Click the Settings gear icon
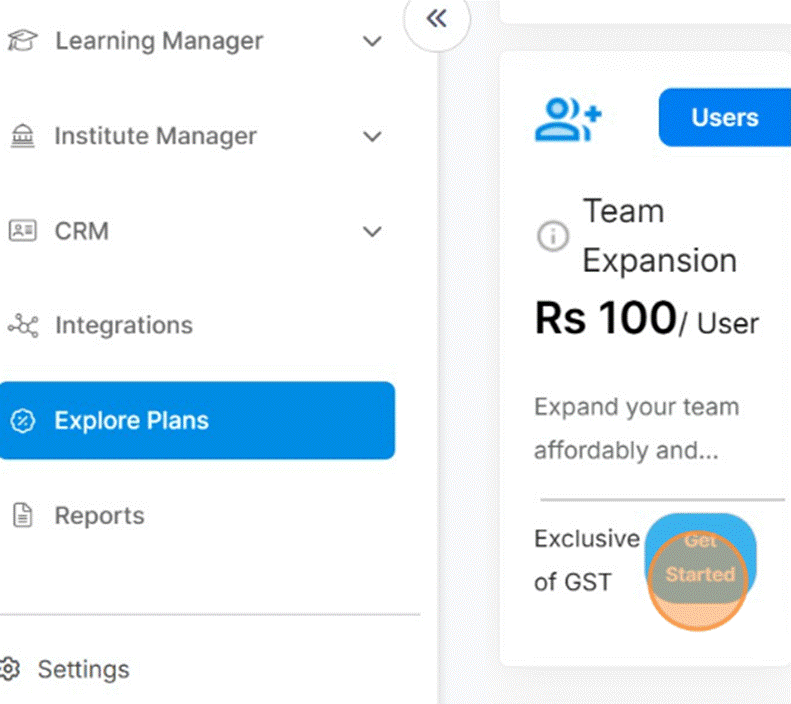 pos(9,668)
